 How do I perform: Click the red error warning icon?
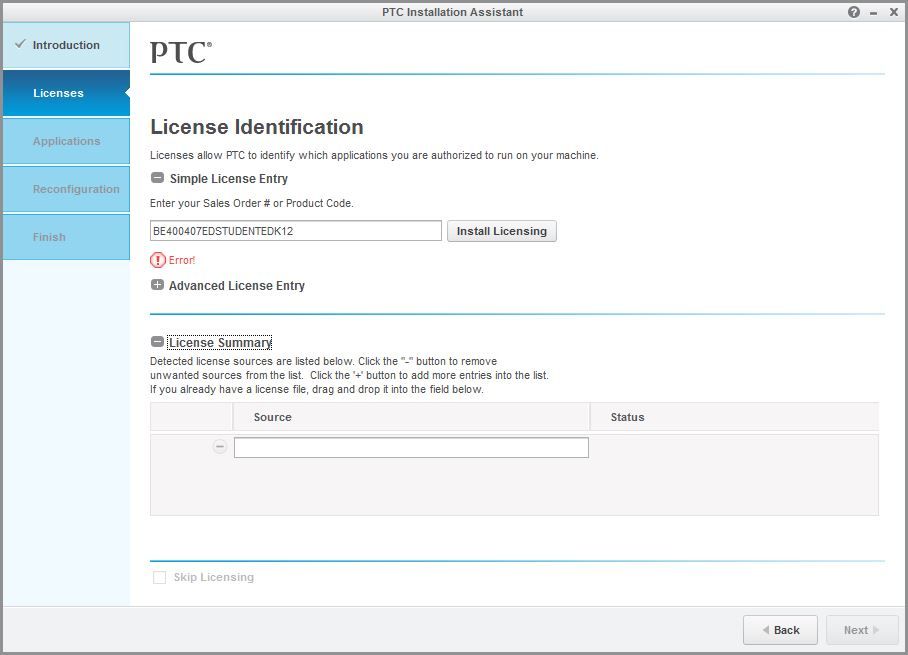point(157,260)
